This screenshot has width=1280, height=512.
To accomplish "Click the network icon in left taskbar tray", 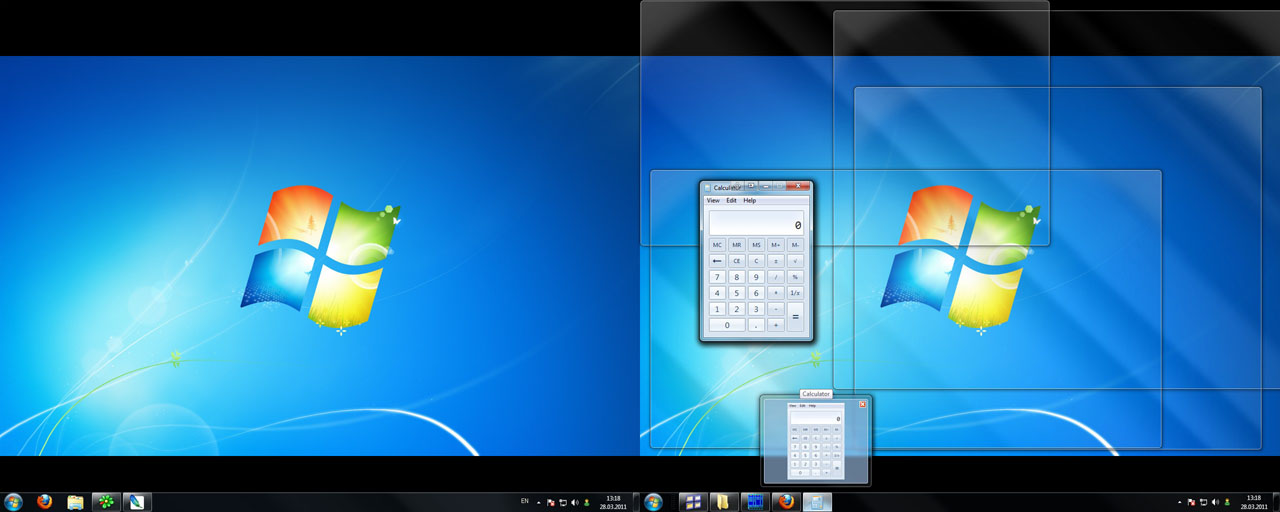I will (x=563, y=502).
